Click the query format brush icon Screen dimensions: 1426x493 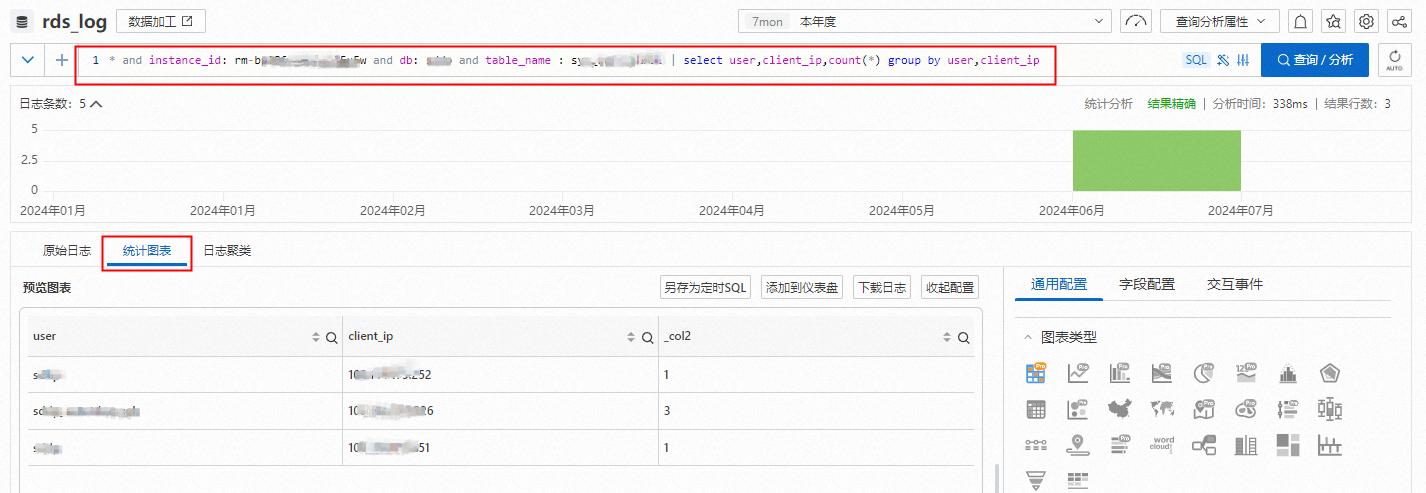point(1223,60)
